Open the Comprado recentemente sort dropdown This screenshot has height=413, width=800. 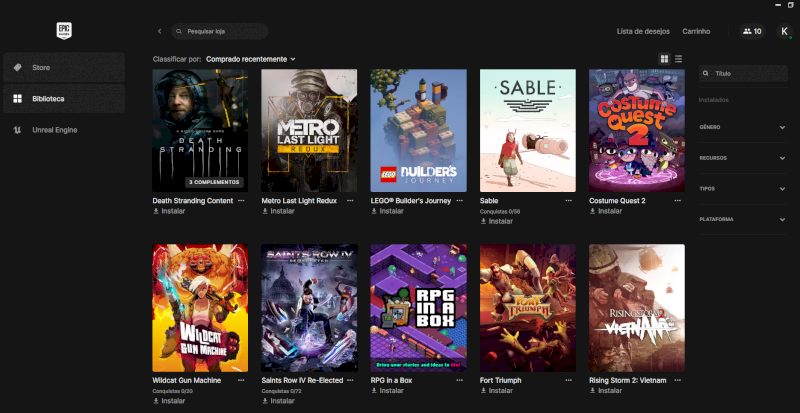(x=251, y=59)
